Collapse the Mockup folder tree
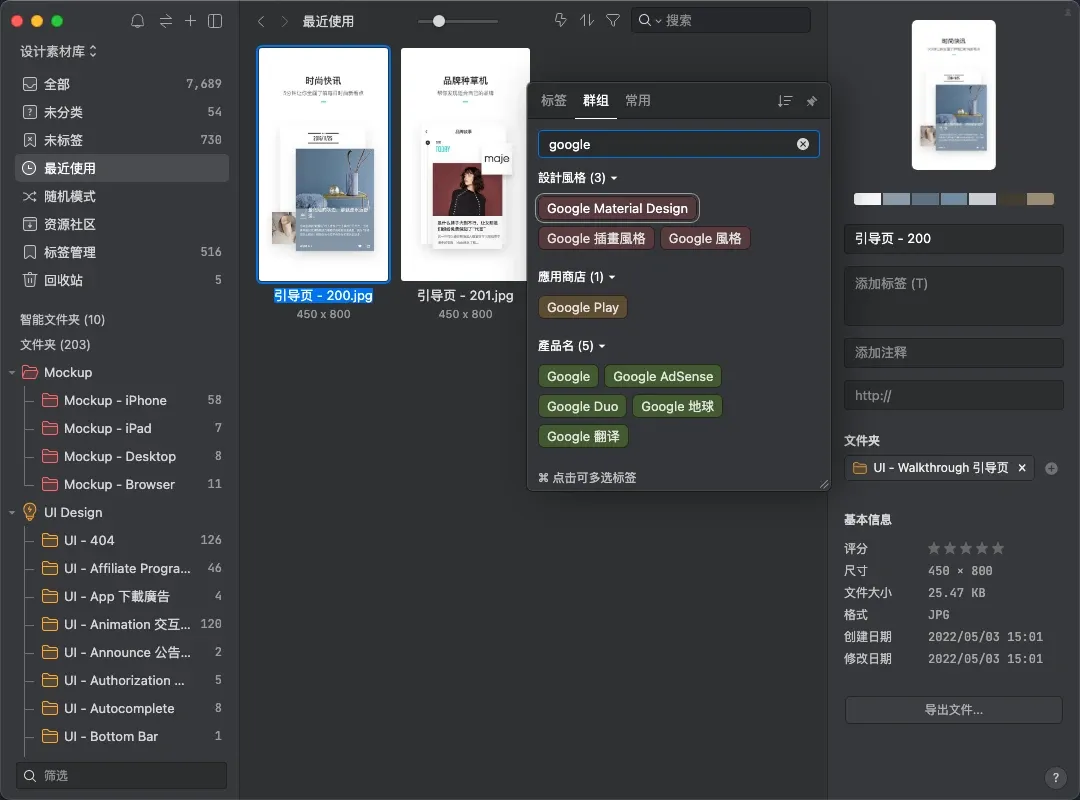Image resolution: width=1080 pixels, height=800 pixels. click(x=12, y=373)
